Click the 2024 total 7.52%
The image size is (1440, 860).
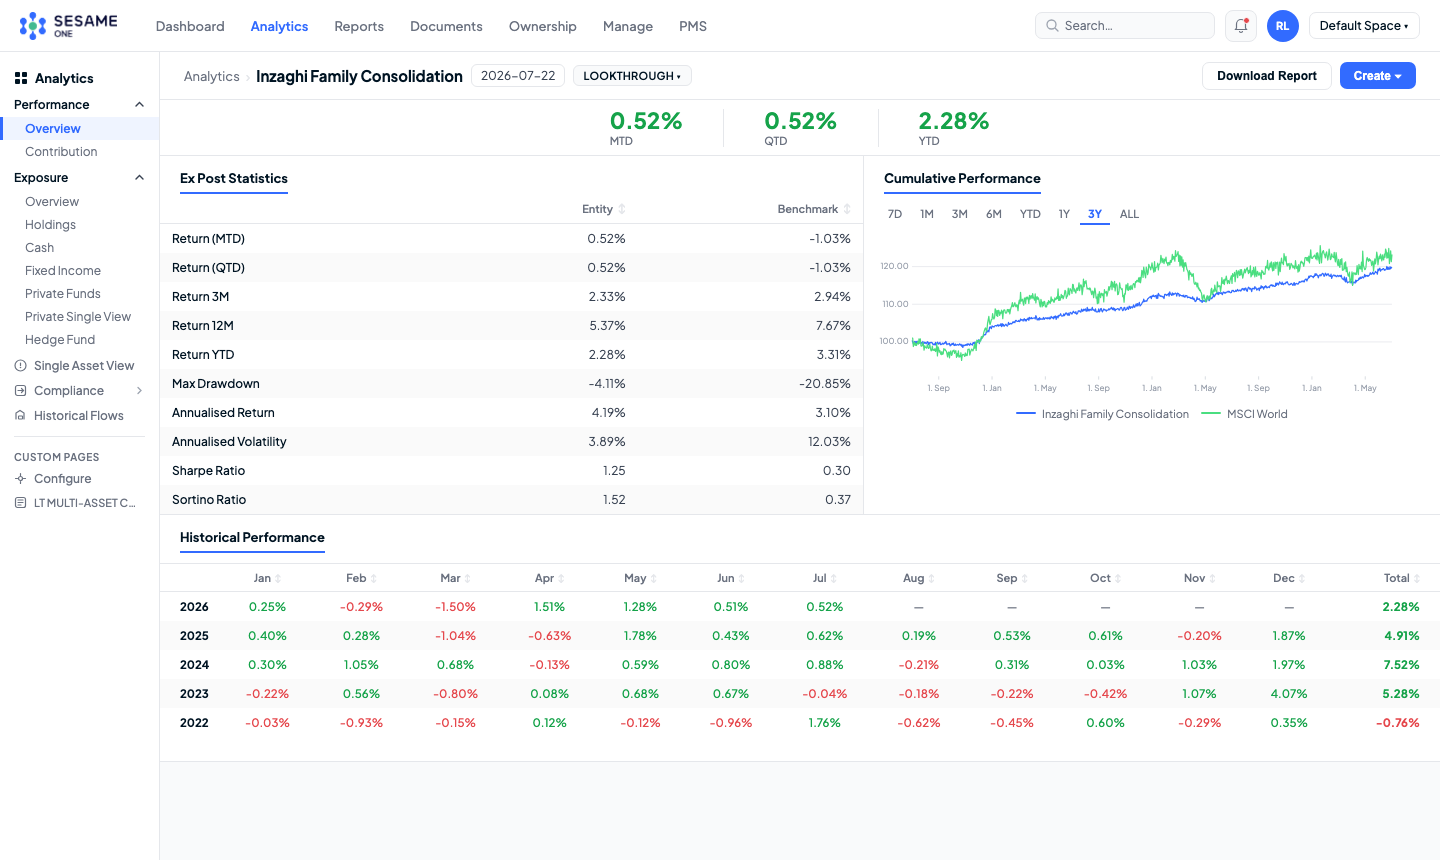1401,665
